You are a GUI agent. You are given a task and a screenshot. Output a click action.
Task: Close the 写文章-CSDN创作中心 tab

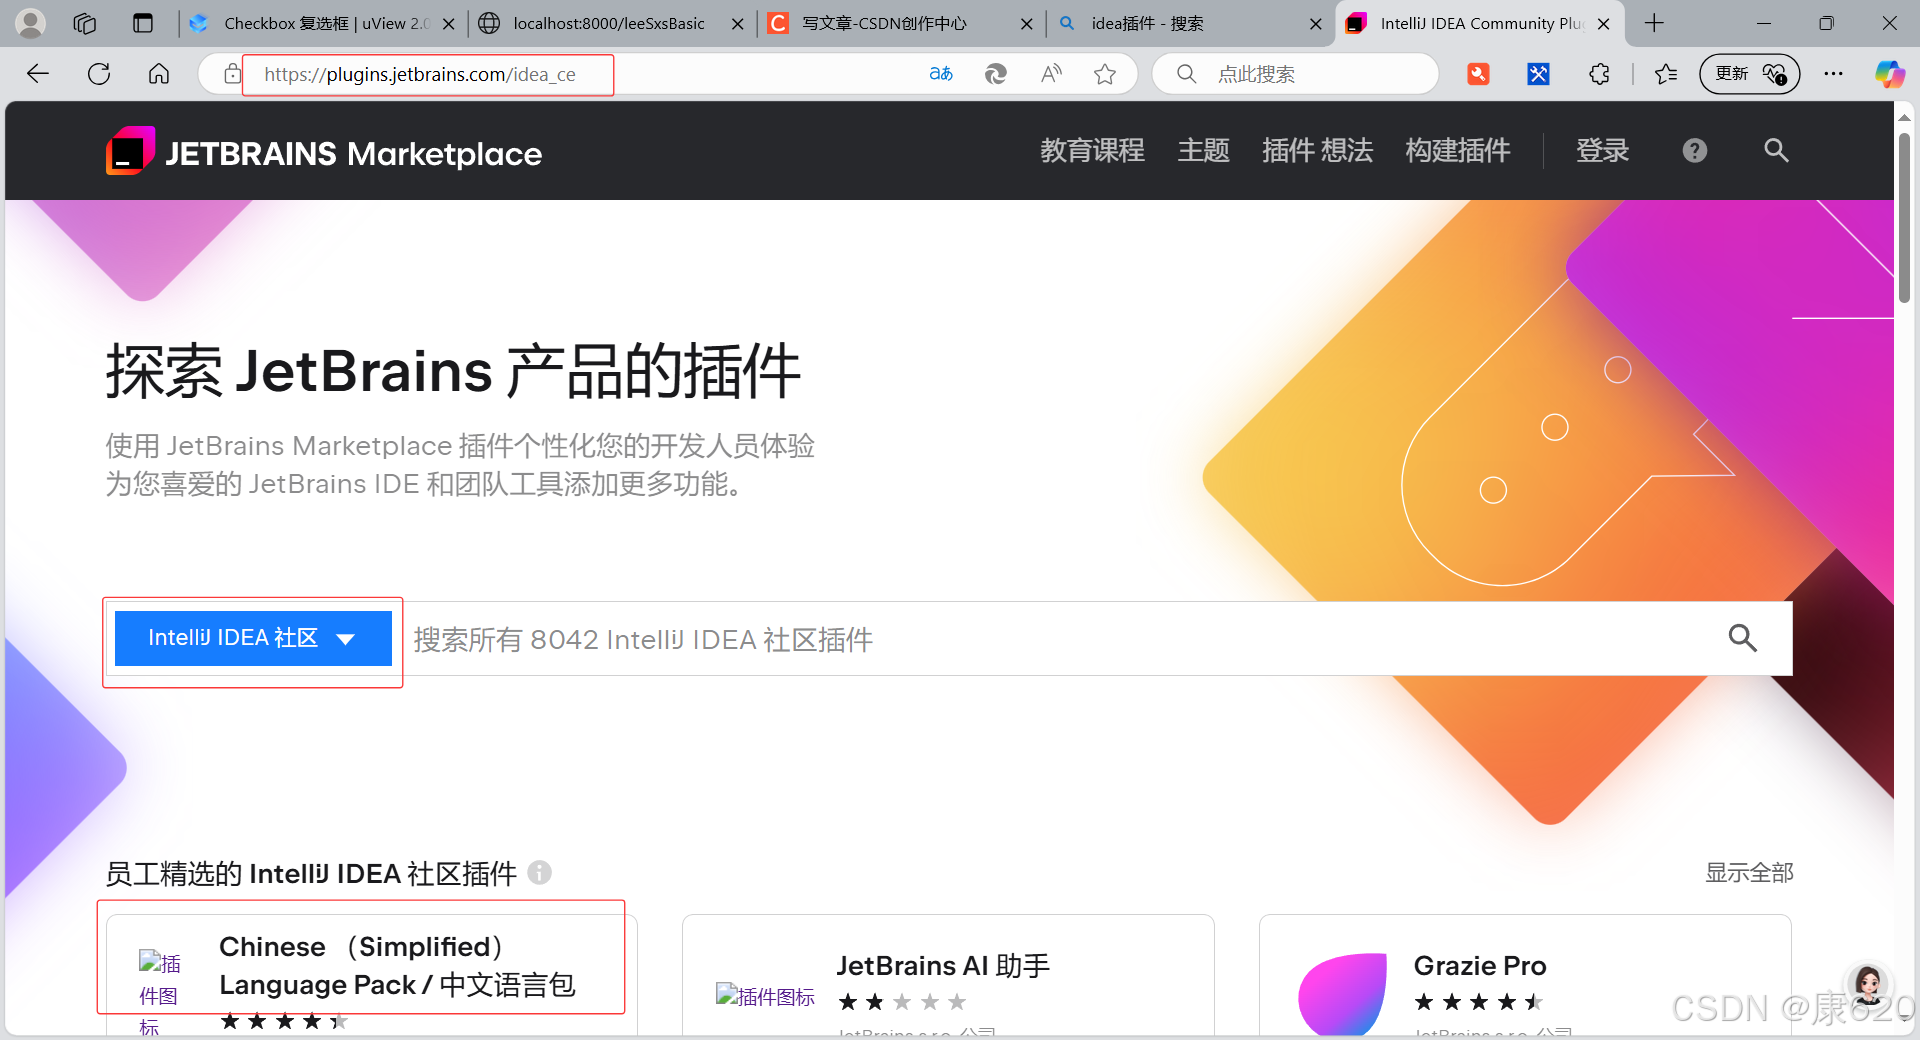pos(1027,24)
